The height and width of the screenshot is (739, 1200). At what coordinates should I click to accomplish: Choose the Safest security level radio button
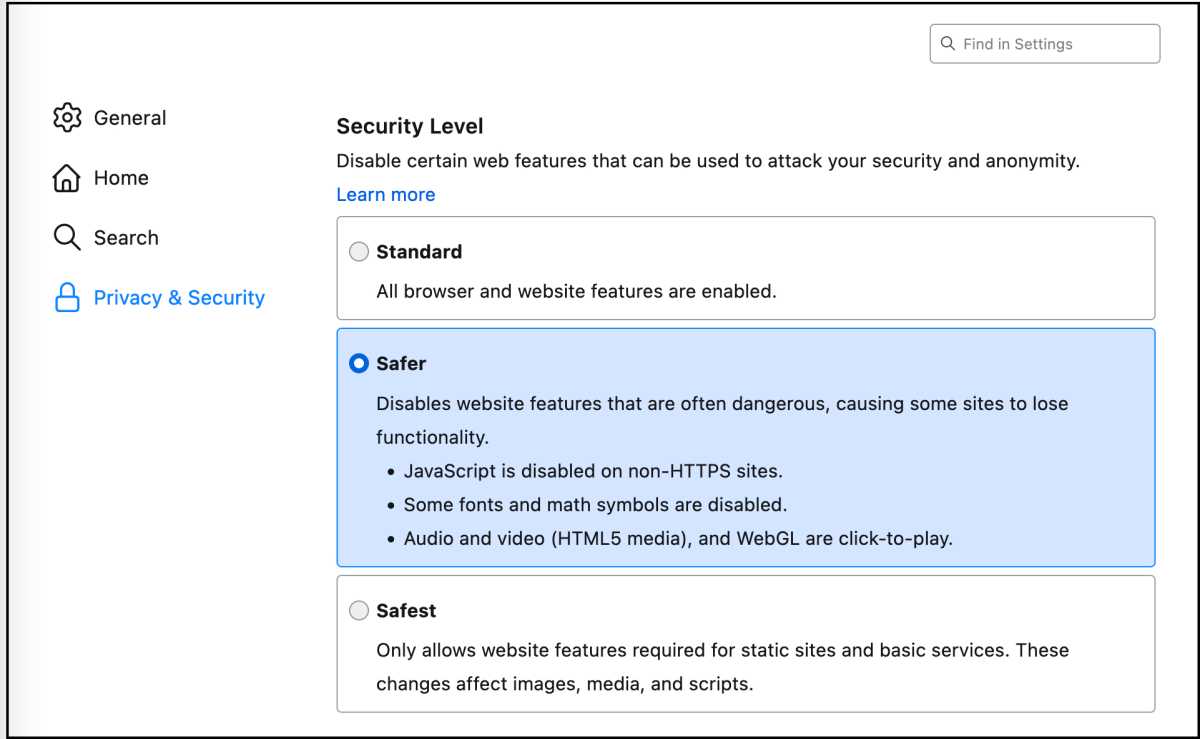point(359,611)
